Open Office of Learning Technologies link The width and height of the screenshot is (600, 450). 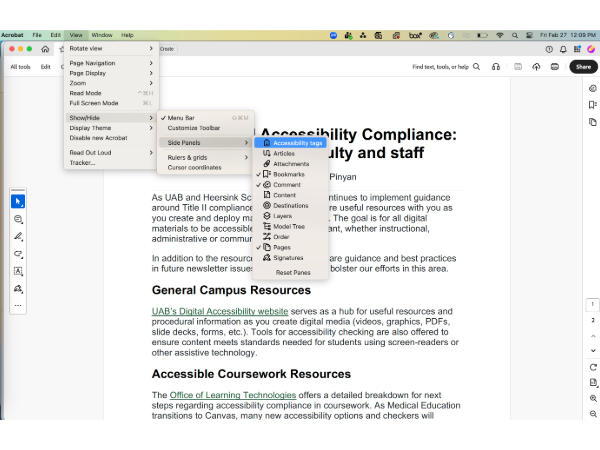point(233,395)
